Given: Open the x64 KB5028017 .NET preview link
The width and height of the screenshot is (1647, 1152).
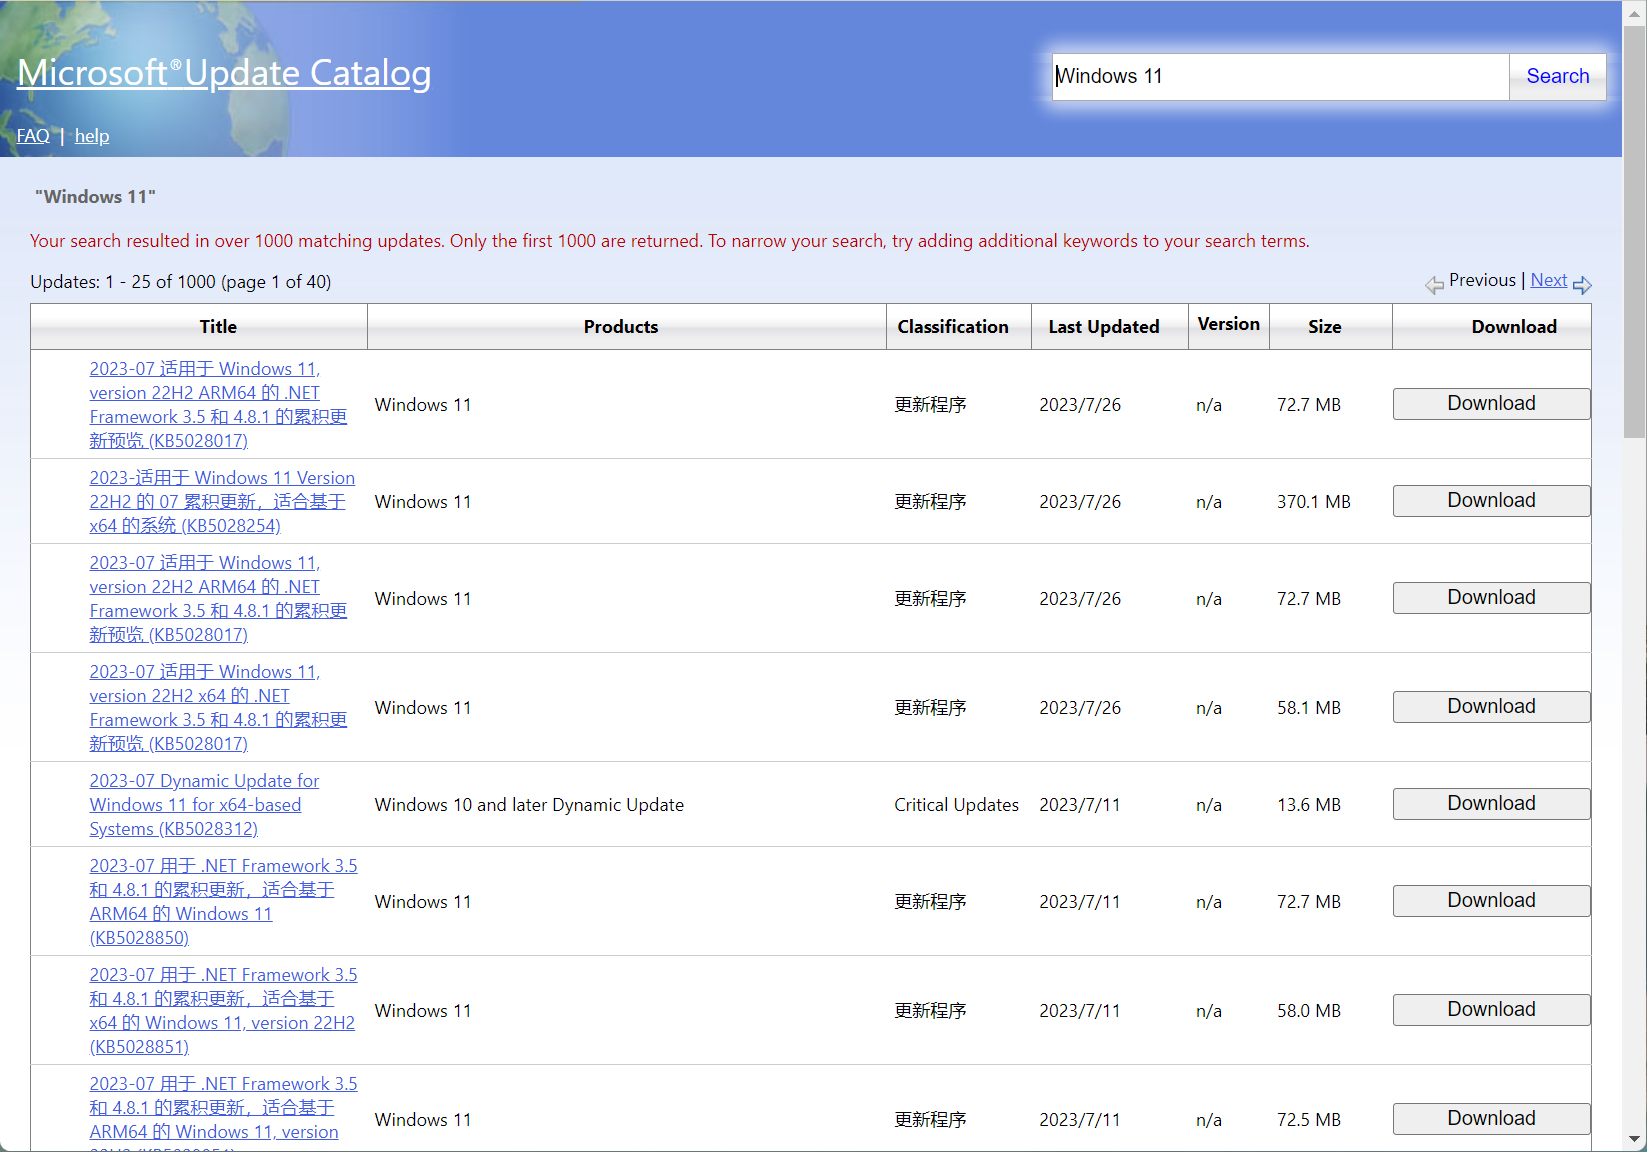Looking at the screenshot, I should coord(218,708).
